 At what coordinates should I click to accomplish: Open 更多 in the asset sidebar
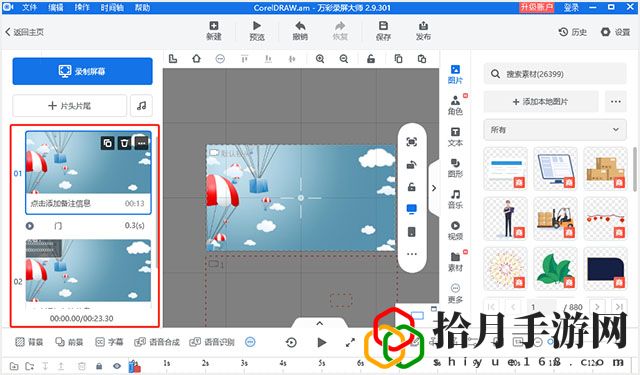[x=455, y=293]
